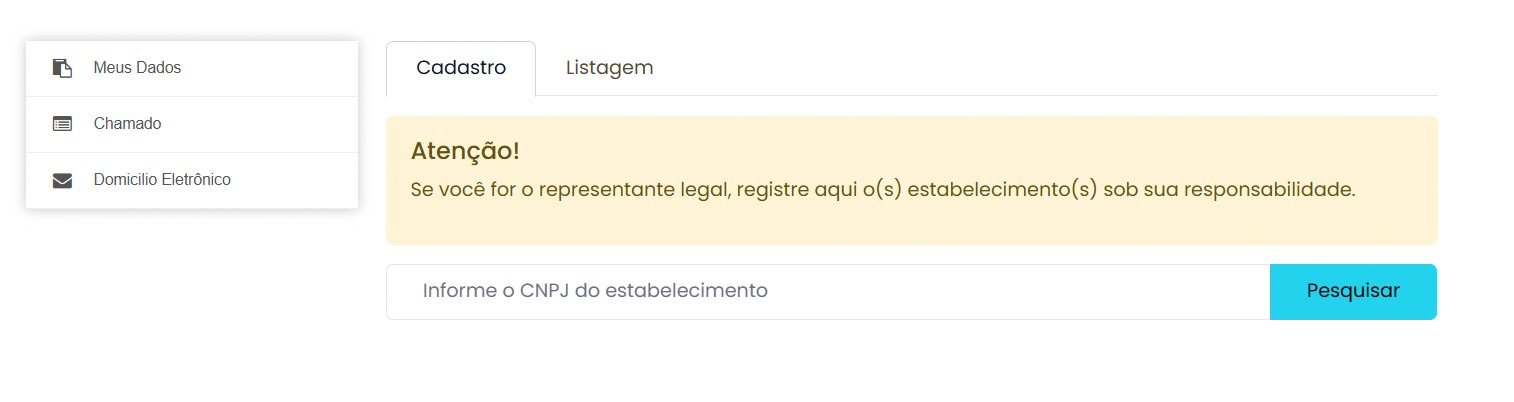The width and height of the screenshot is (1514, 402).
Task: Click empty right end of the CNPJ field
Action: [1200, 292]
